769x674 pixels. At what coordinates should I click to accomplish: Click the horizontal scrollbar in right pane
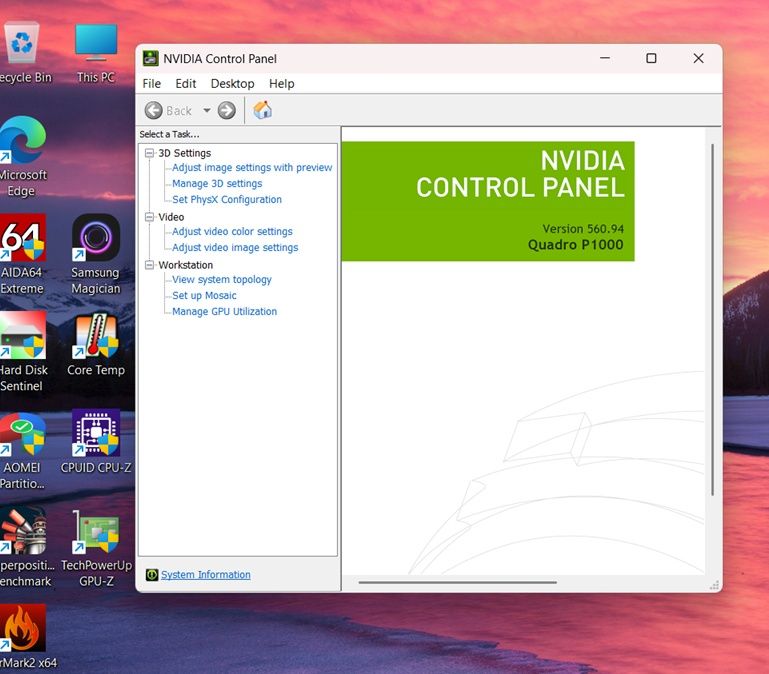pyautogui.click(x=458, y=582)
